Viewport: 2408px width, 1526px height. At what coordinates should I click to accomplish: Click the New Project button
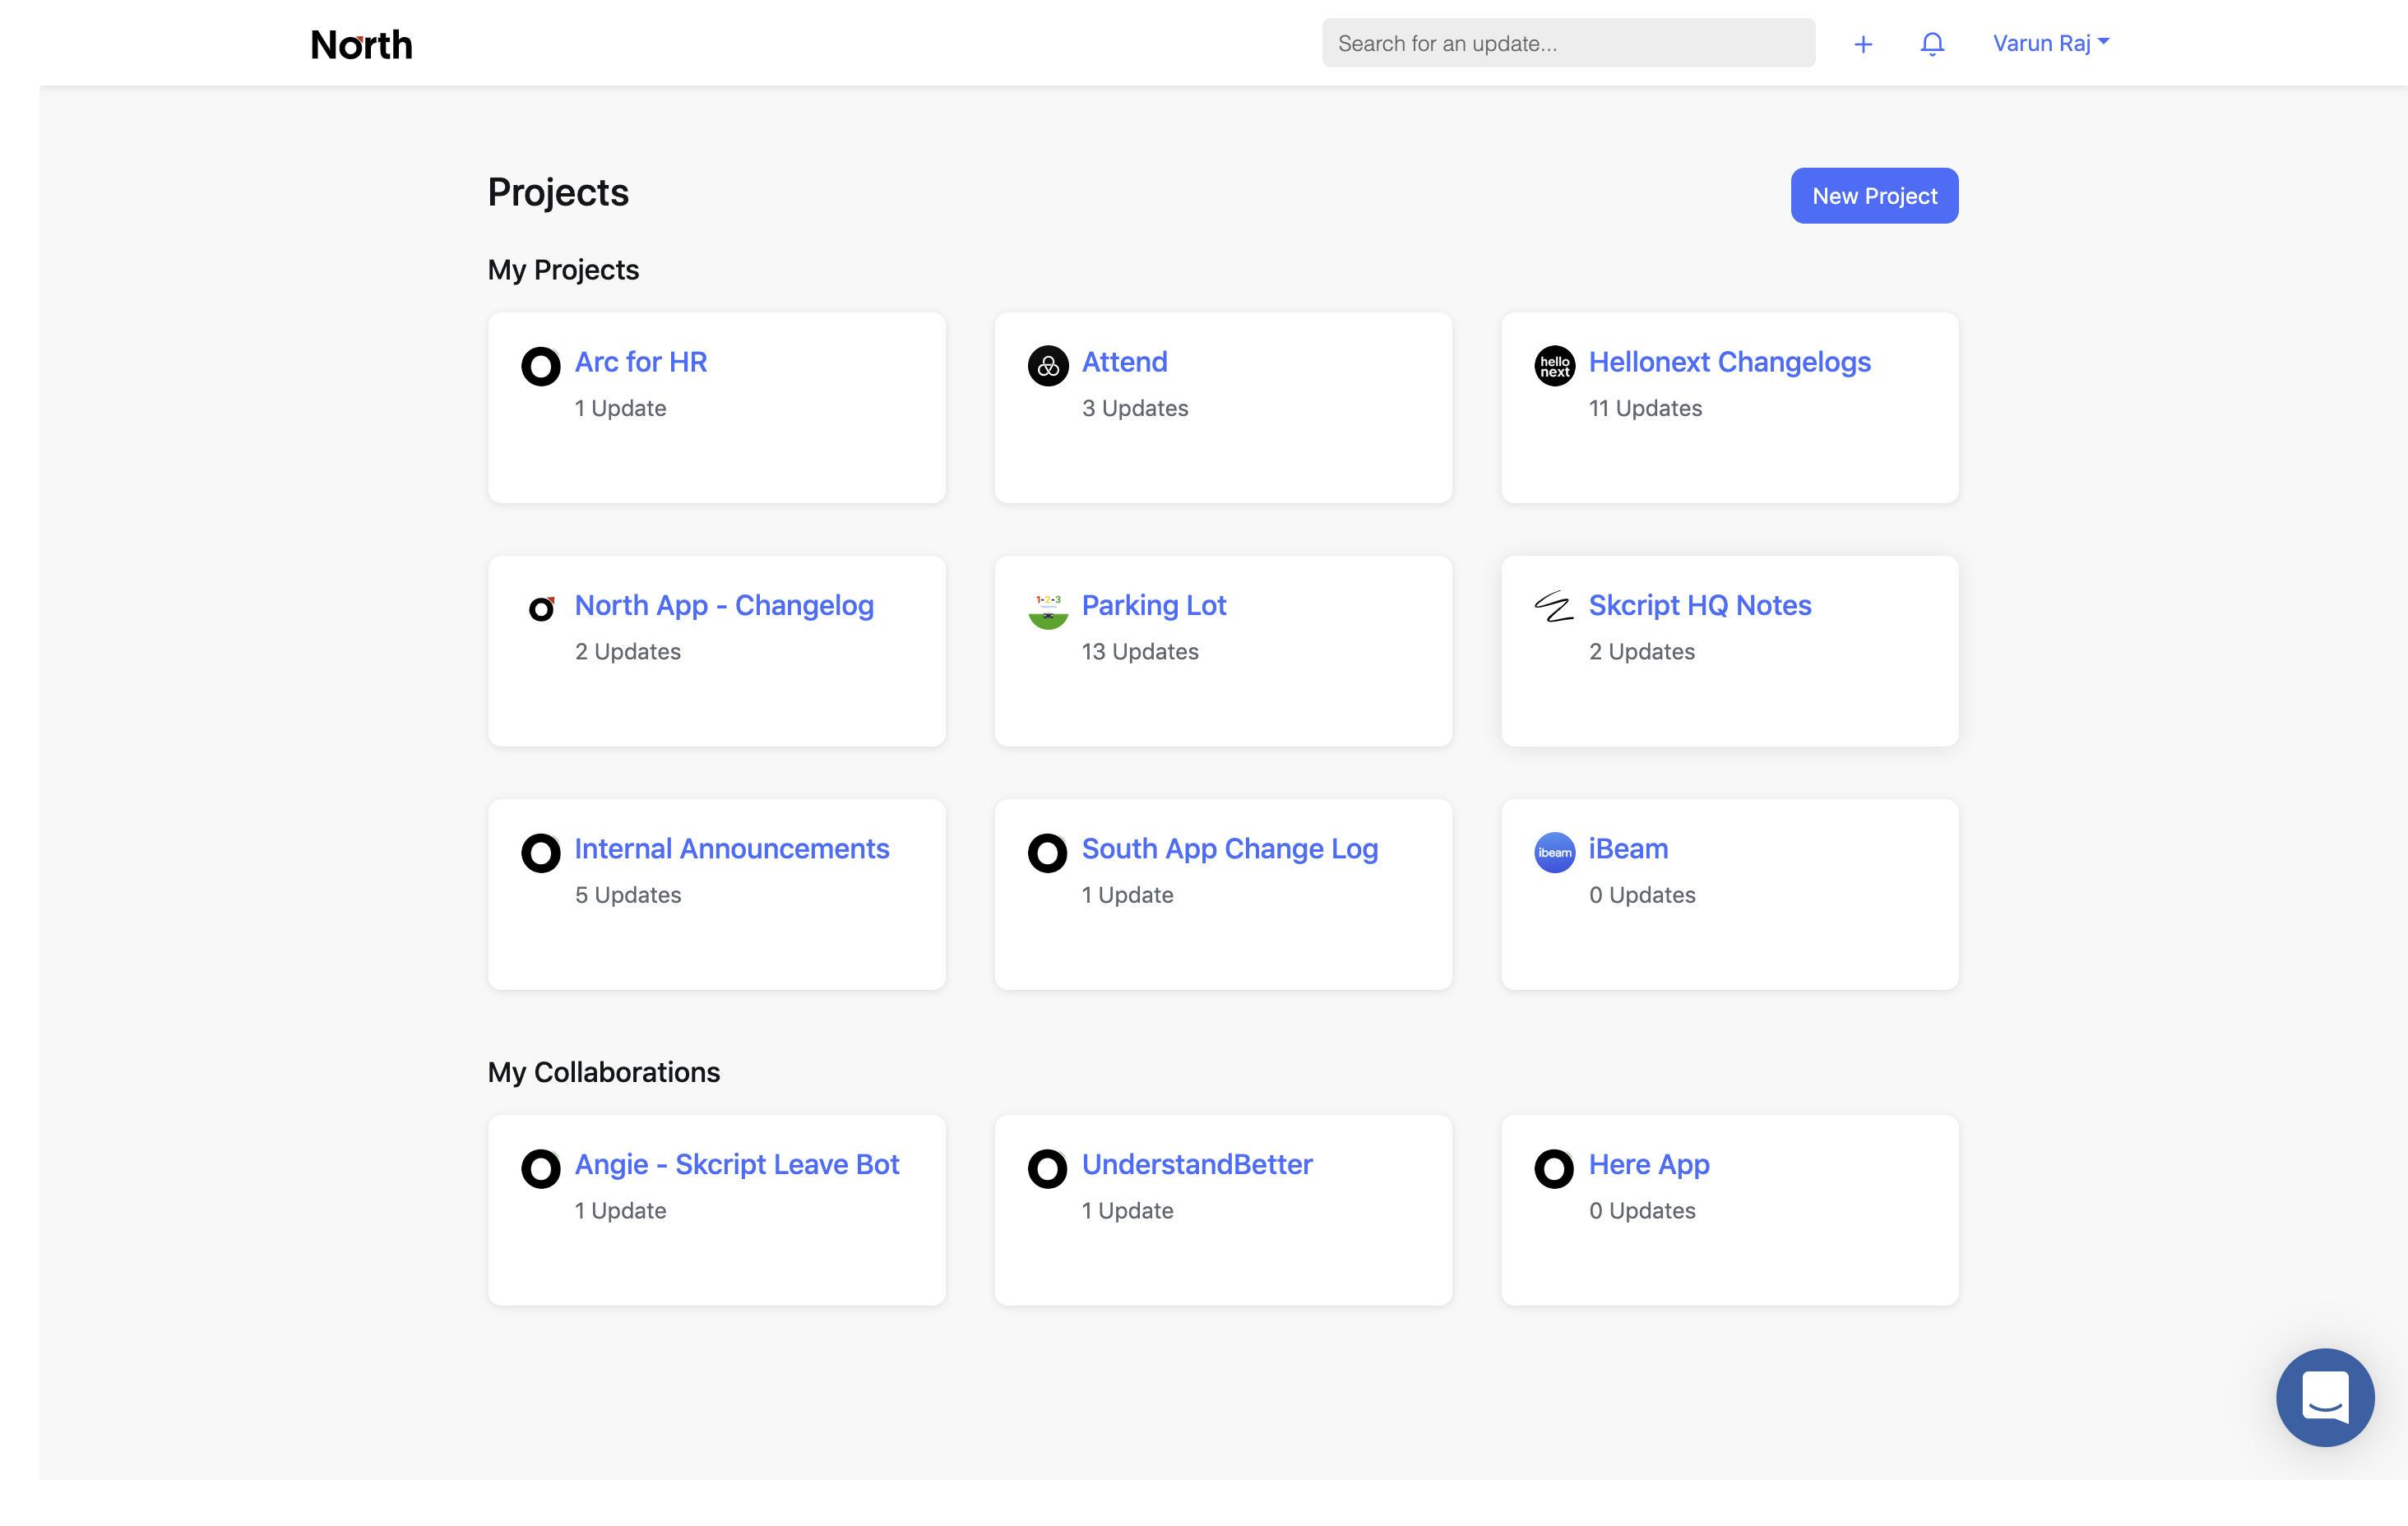coord(1874,196)
